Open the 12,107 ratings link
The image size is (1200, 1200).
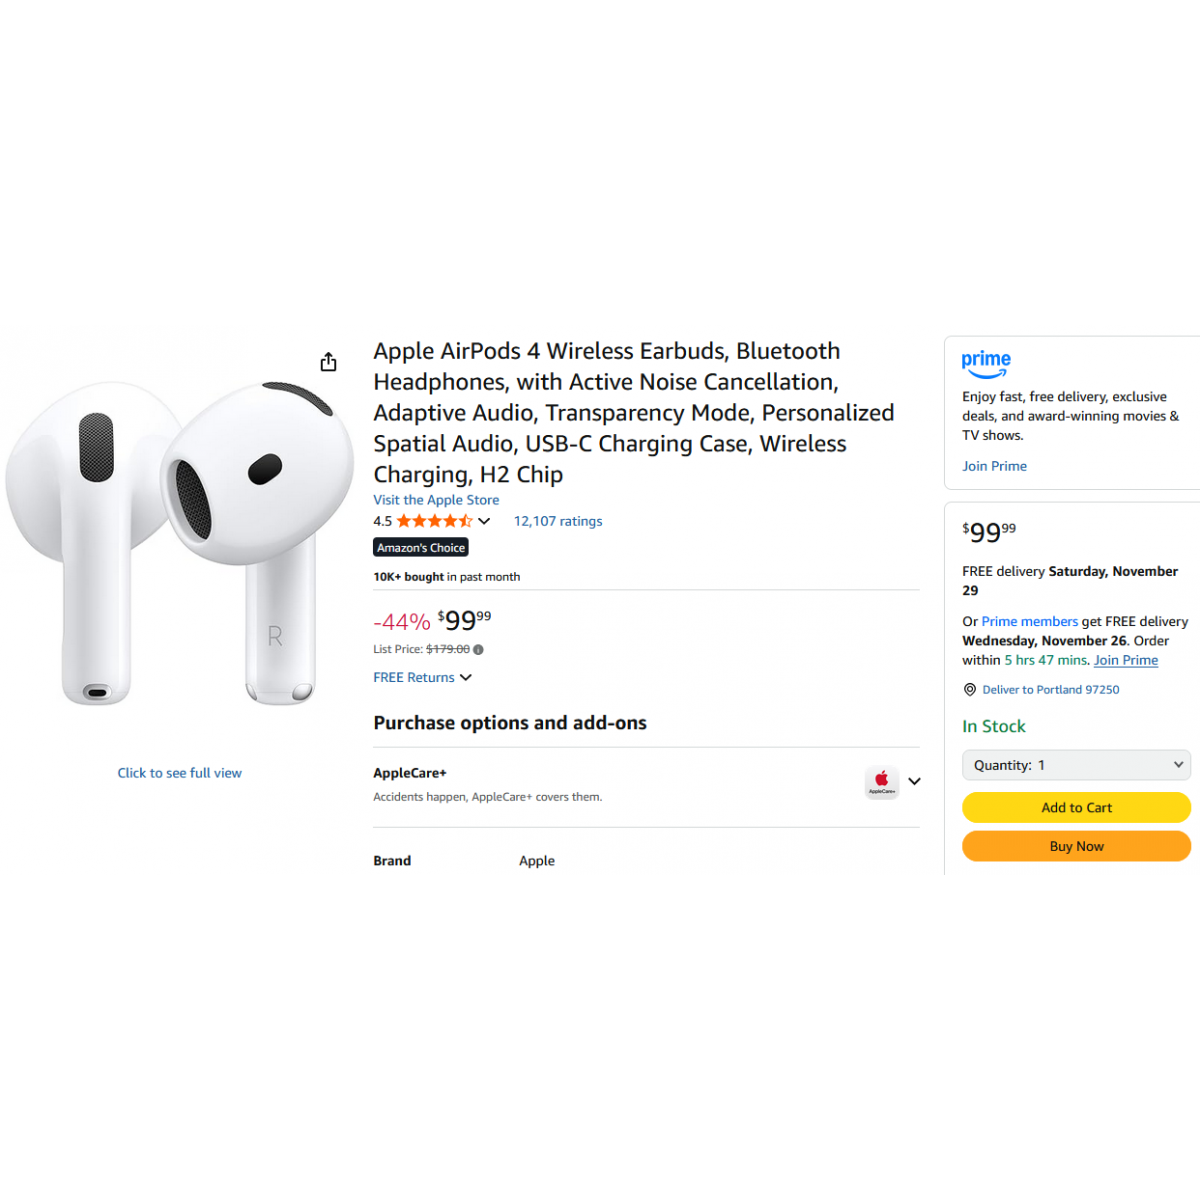(558, 521)
